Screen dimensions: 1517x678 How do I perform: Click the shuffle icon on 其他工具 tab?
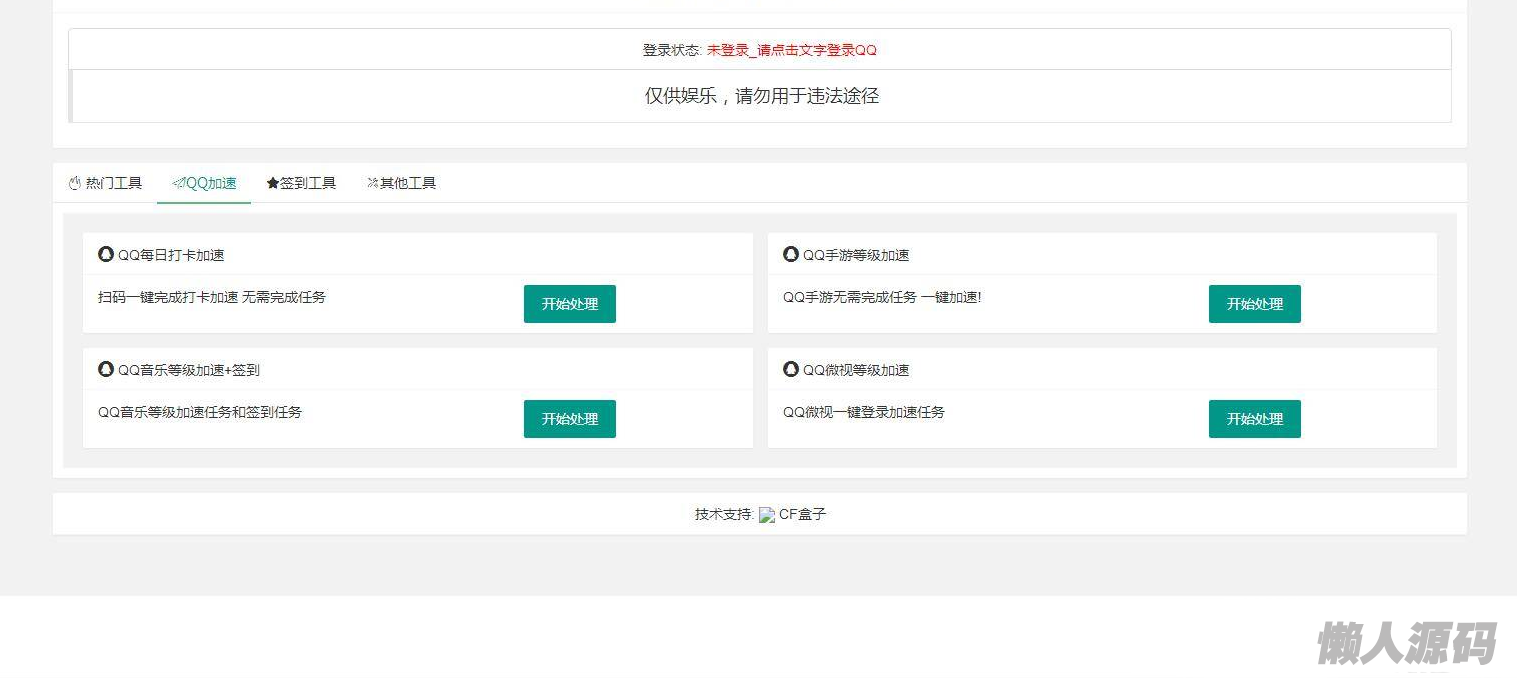(372, 183)
